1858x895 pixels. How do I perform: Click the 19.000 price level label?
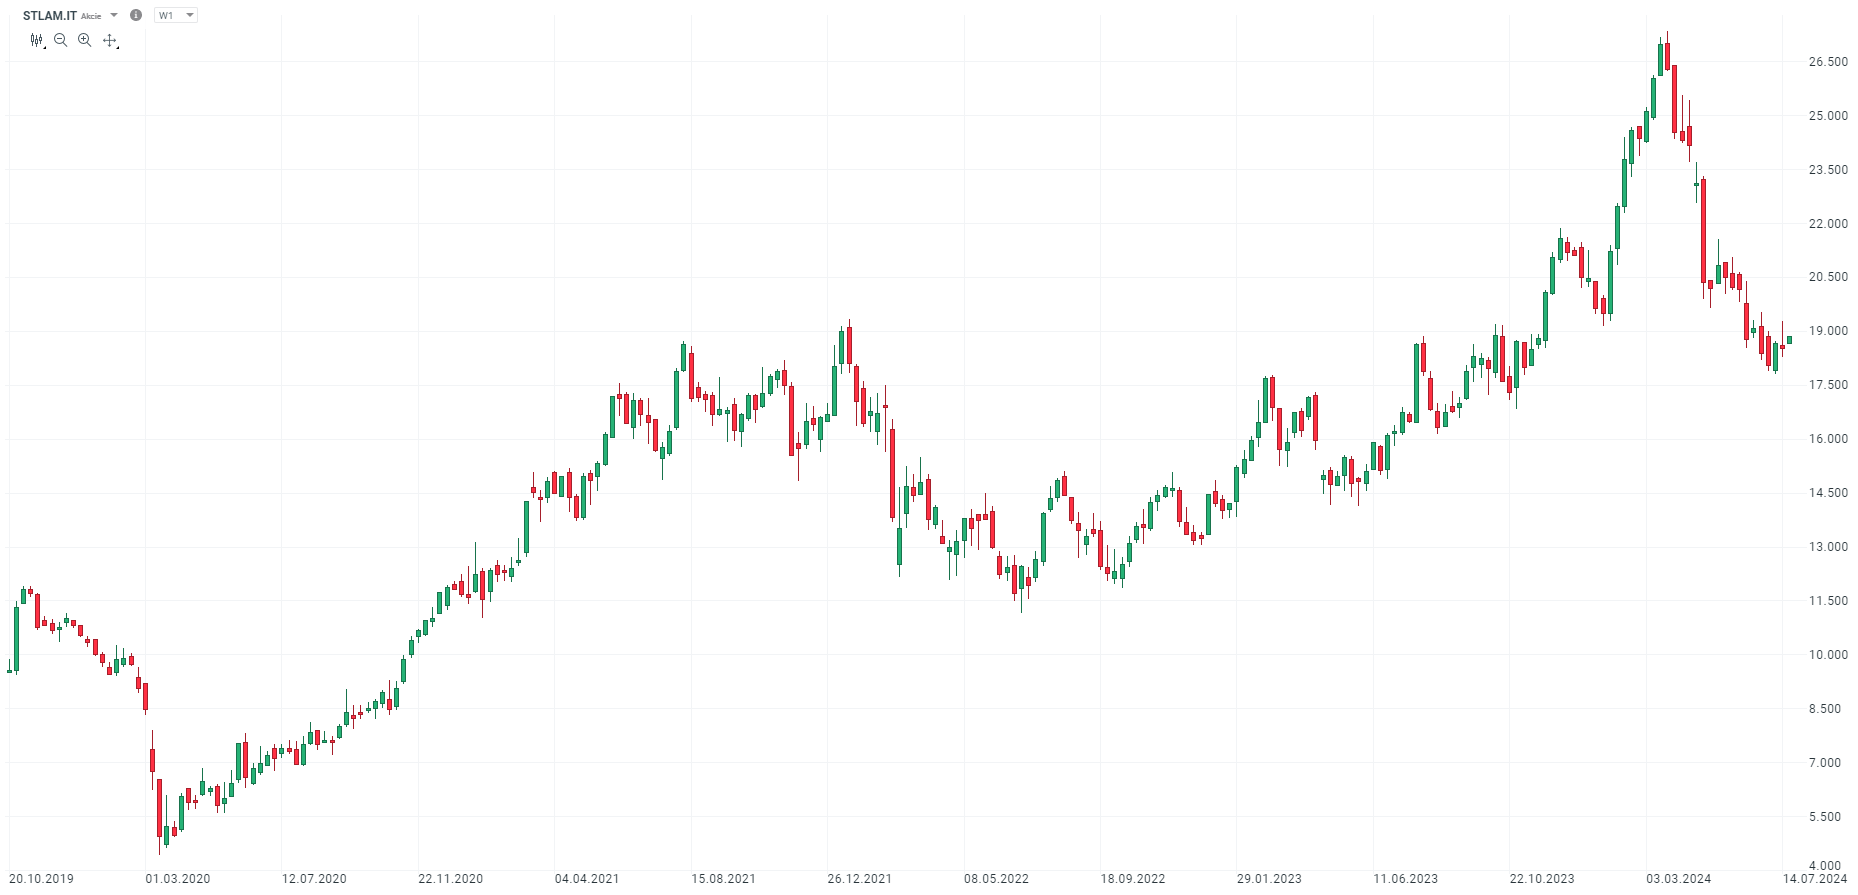1828,331
